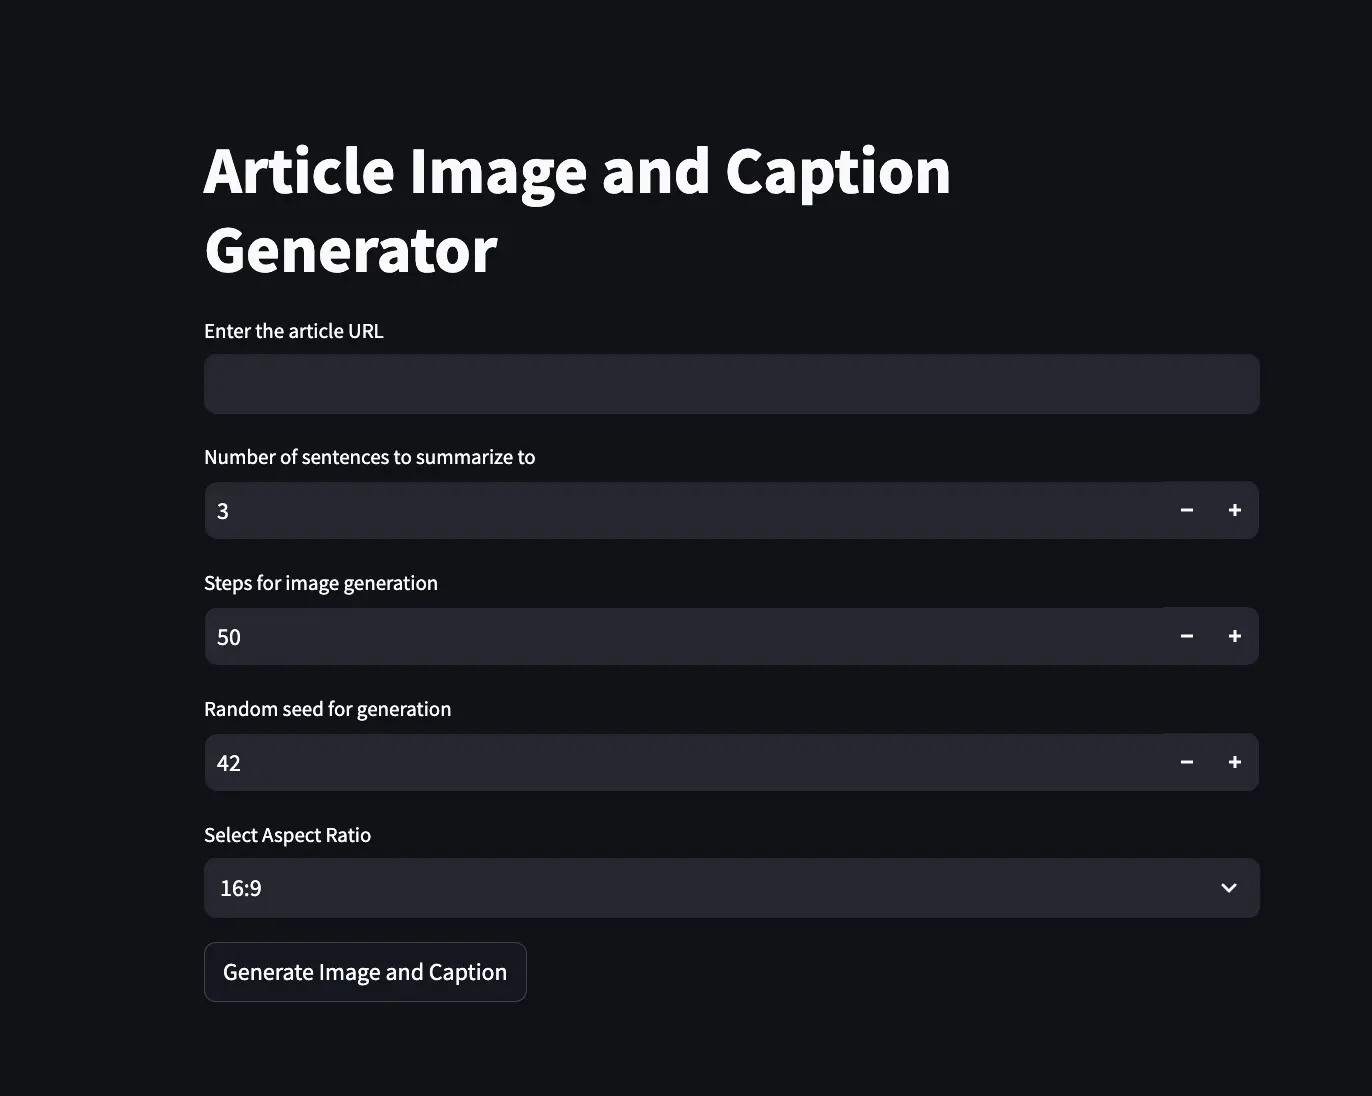Viewport: 1372px width, 1096px height.
Task: Click the Generate Image and Caption button
Action: pos(365,972)
